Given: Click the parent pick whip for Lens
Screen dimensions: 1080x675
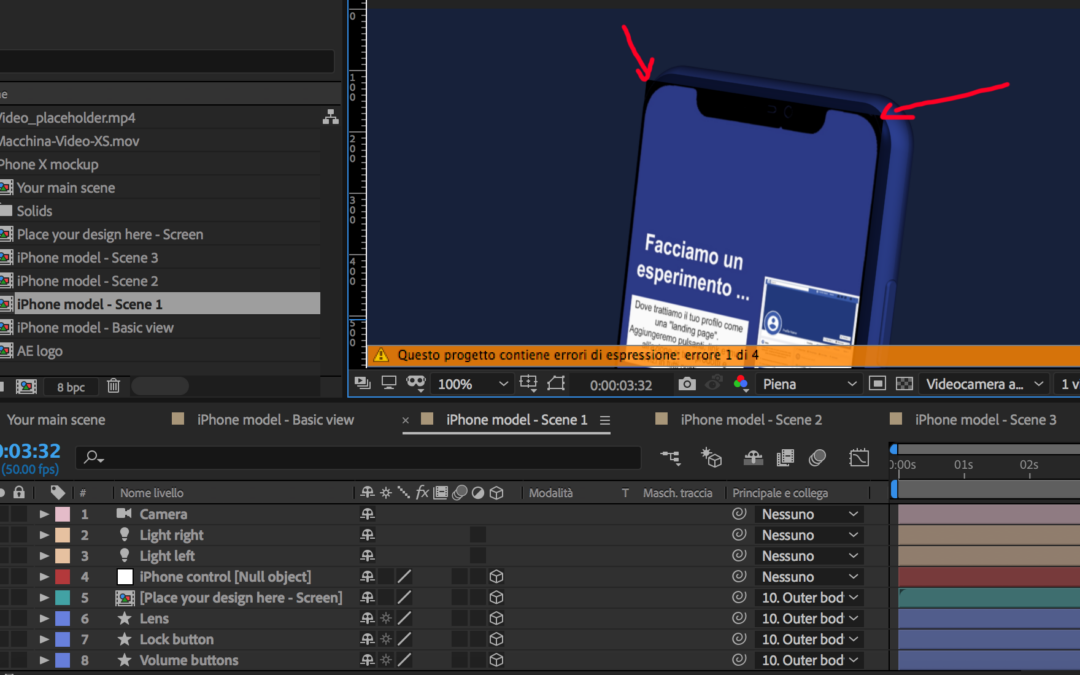Looking at the screenshot, I should [739, 618].
